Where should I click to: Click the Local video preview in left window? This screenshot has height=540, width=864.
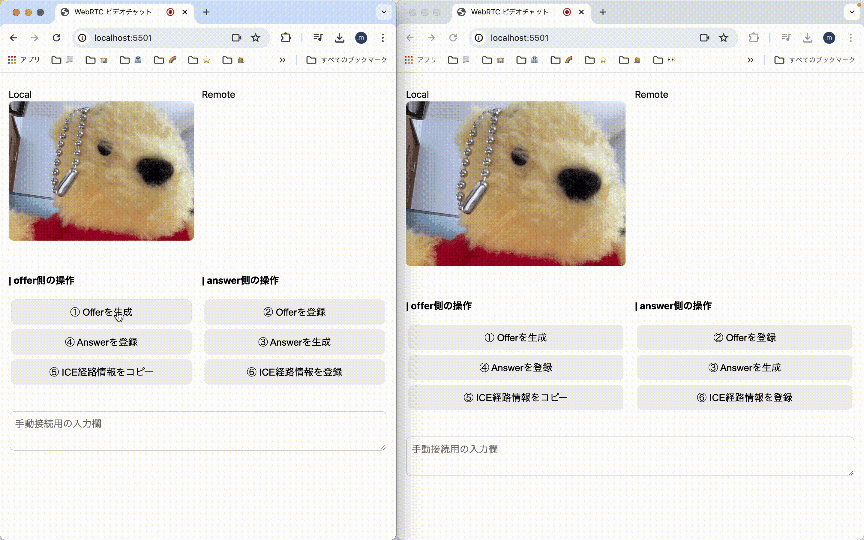[101, 171]
